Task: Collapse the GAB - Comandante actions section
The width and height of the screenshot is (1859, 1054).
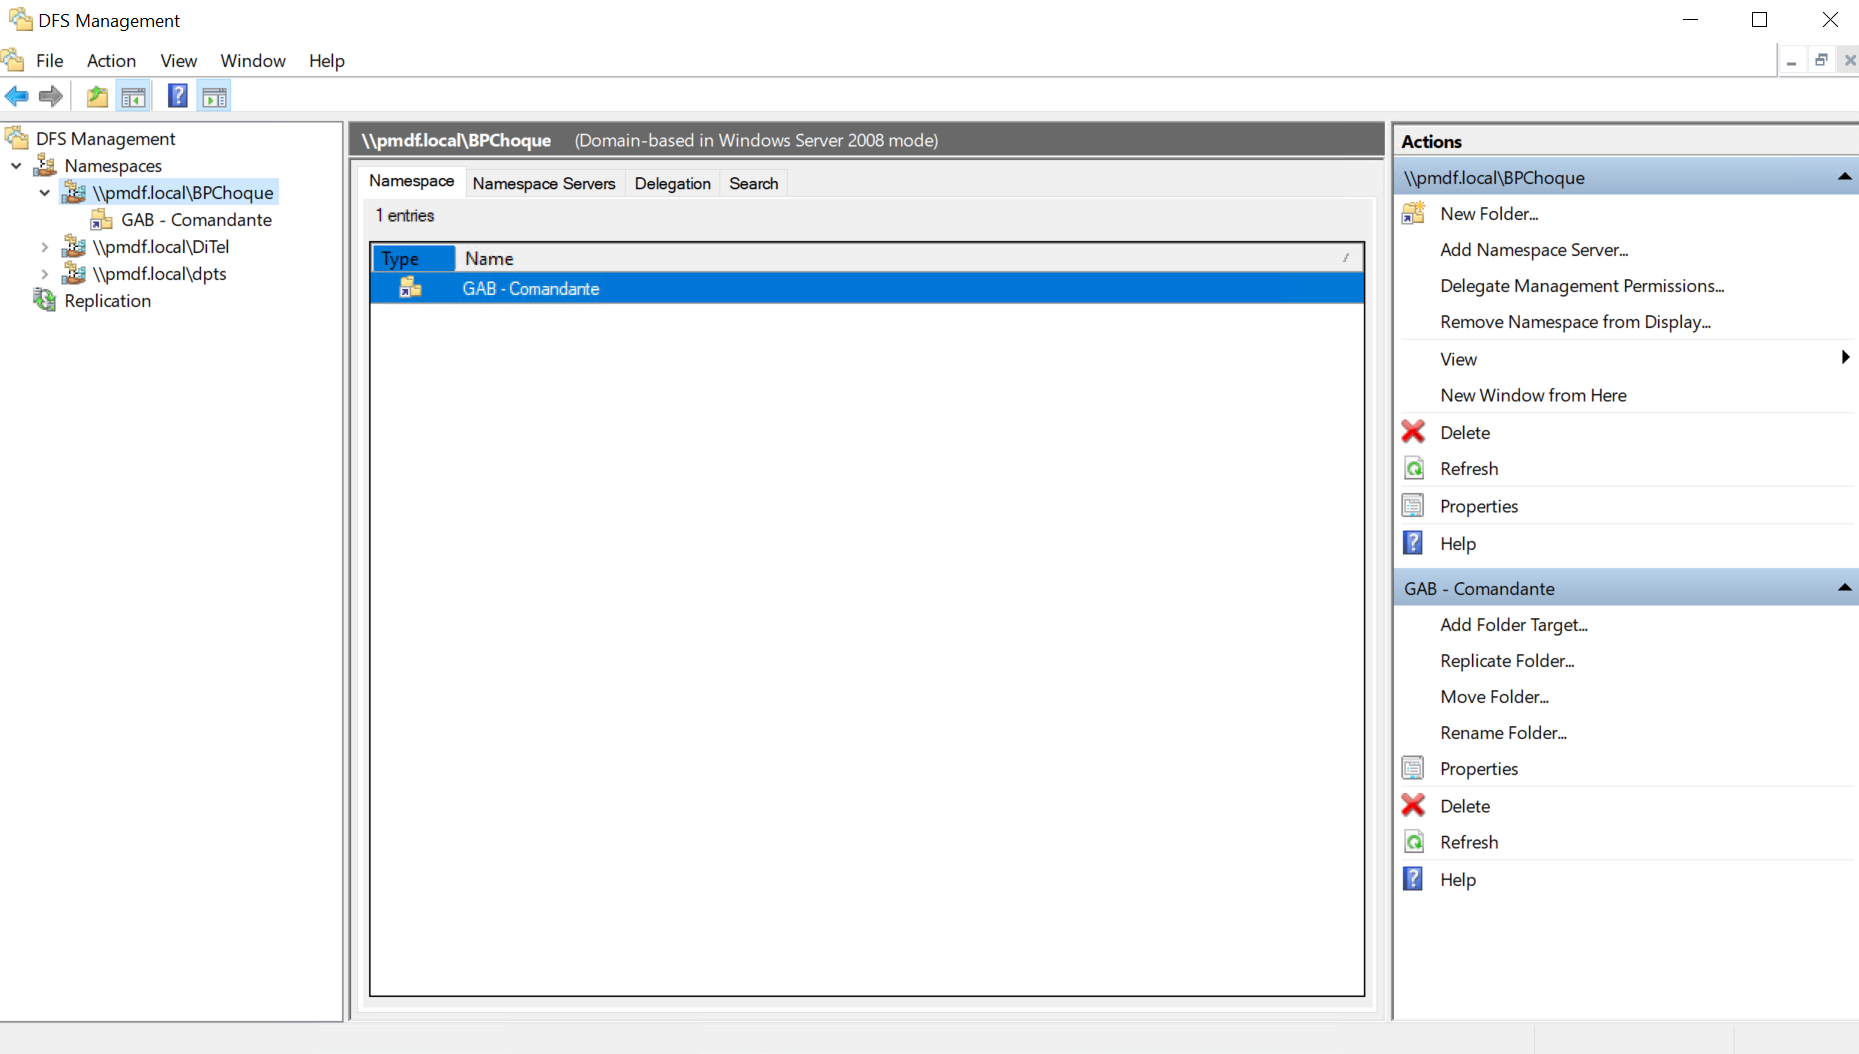Action: coord(1844,588)
